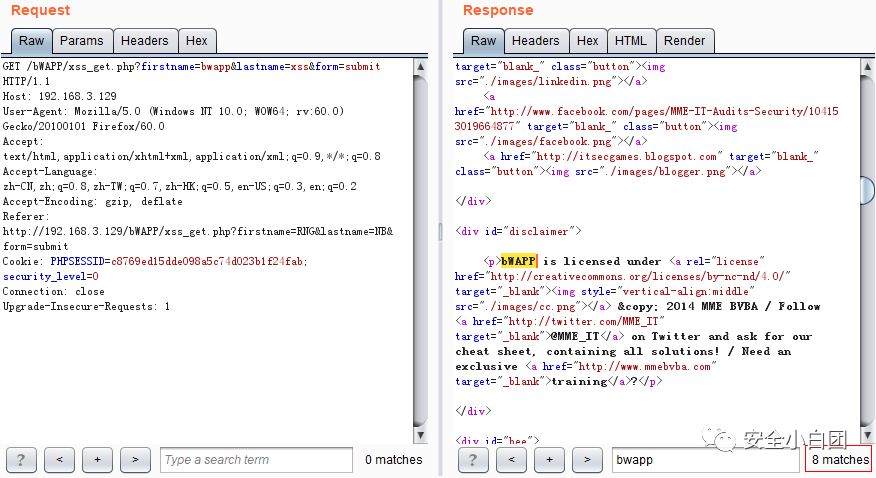This screenshot has height=478, width=876.
Task: Click the User-Agent header line
Action: pyautogui.click(x=173, y=111)
